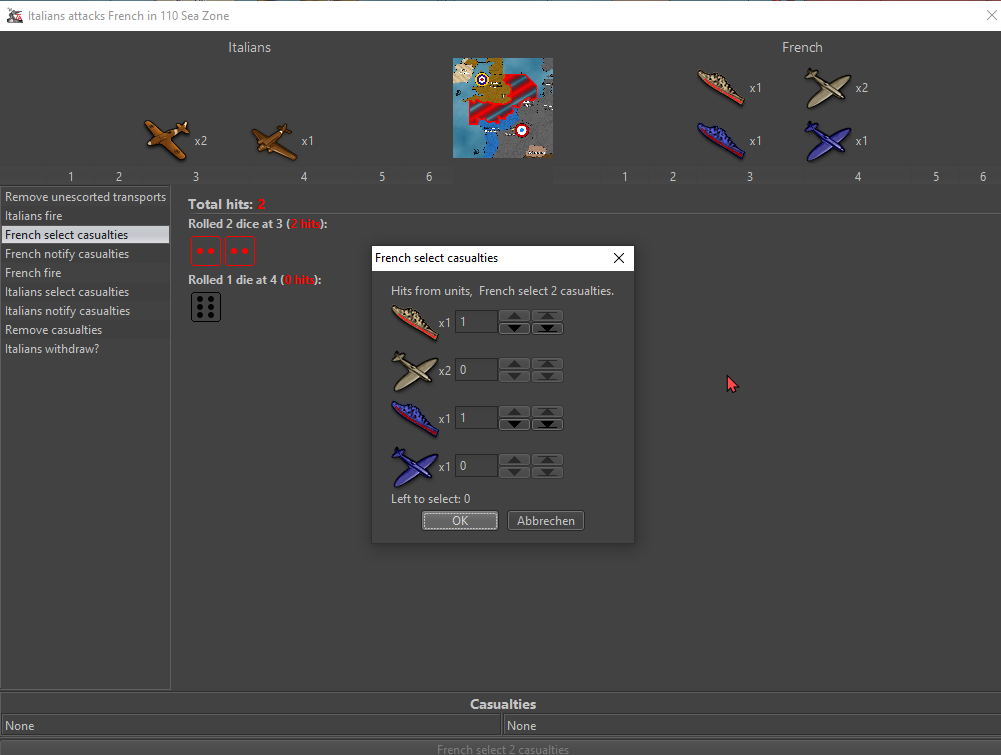
Task: Set tan cruiser casualties to minimum
Action: coord(547,328)
